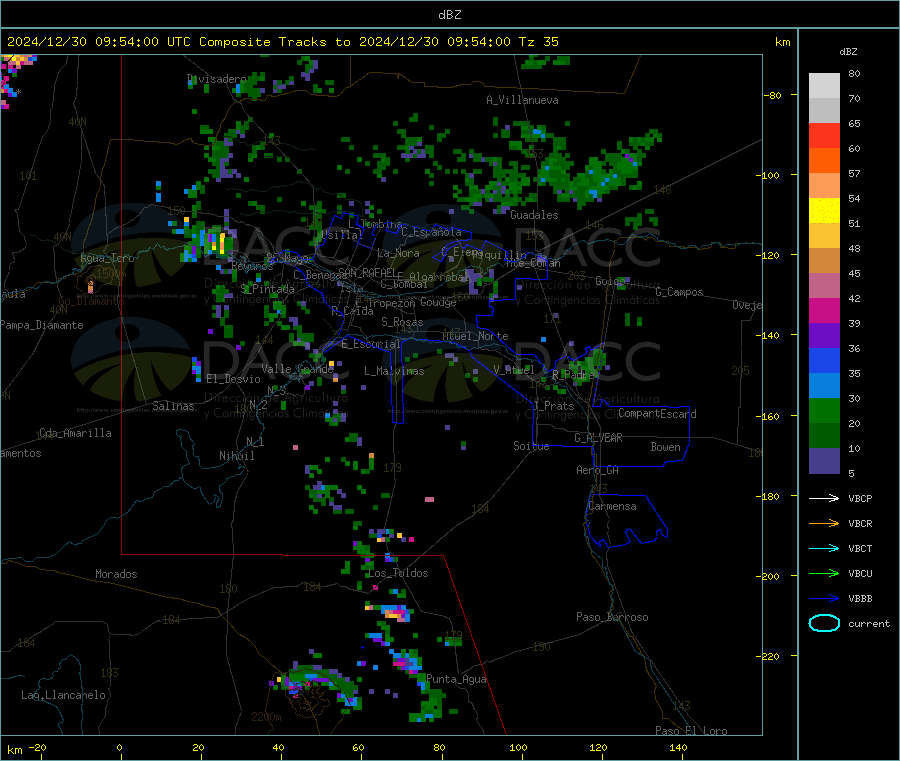The height and width of the screenshot is (761, 900).
Task: Click the orange VBCR arrow legend icon
Action: pyautogui.click(x=824, y=523)
